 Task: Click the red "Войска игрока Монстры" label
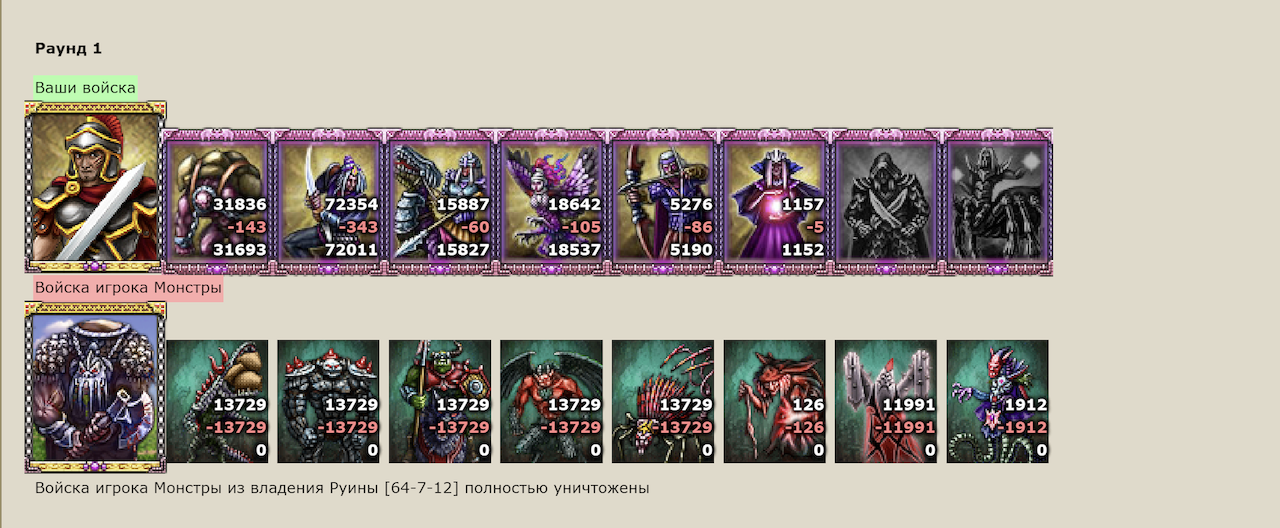pyautogui.click(x=128, y=289)
